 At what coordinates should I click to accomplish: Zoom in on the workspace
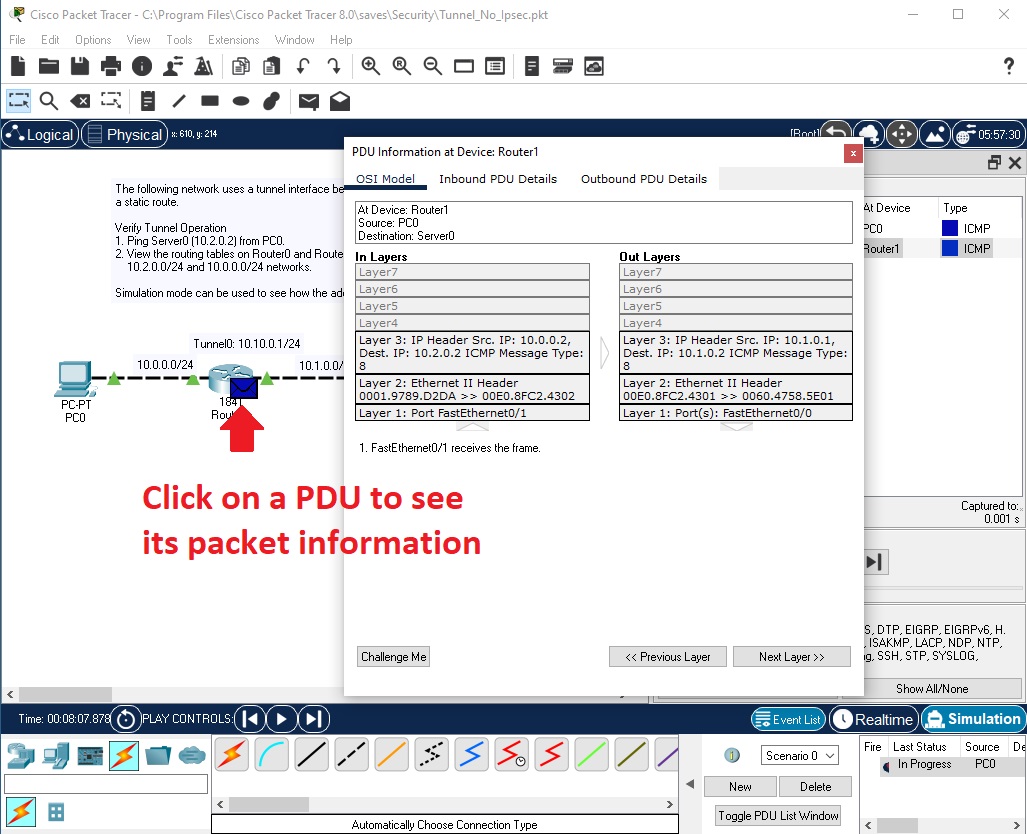tap(371, 66)
